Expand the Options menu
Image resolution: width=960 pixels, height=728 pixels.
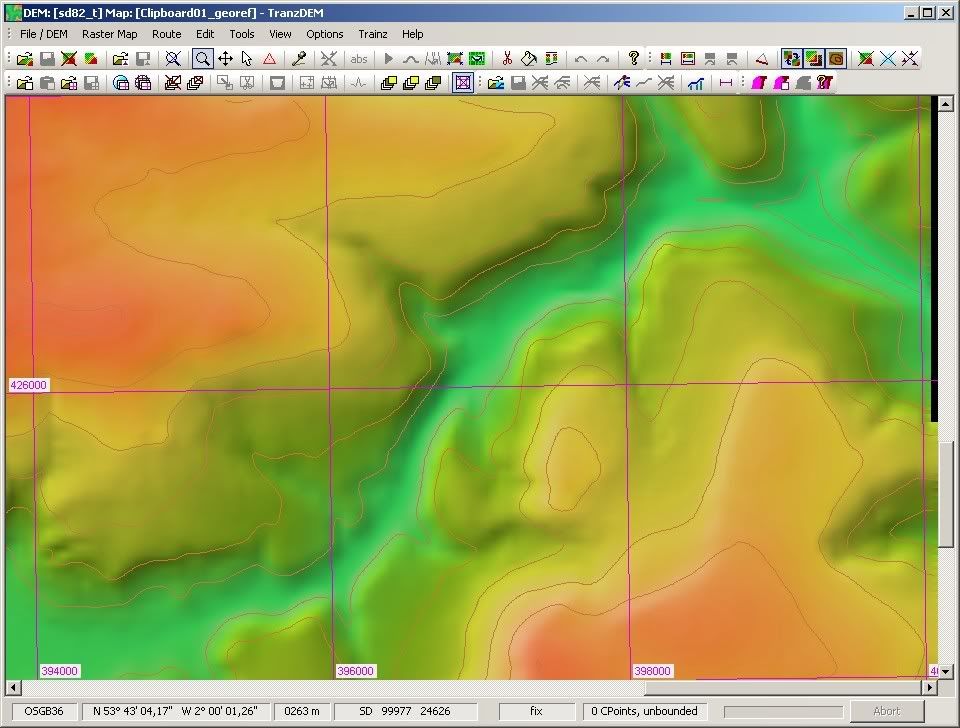324,34
